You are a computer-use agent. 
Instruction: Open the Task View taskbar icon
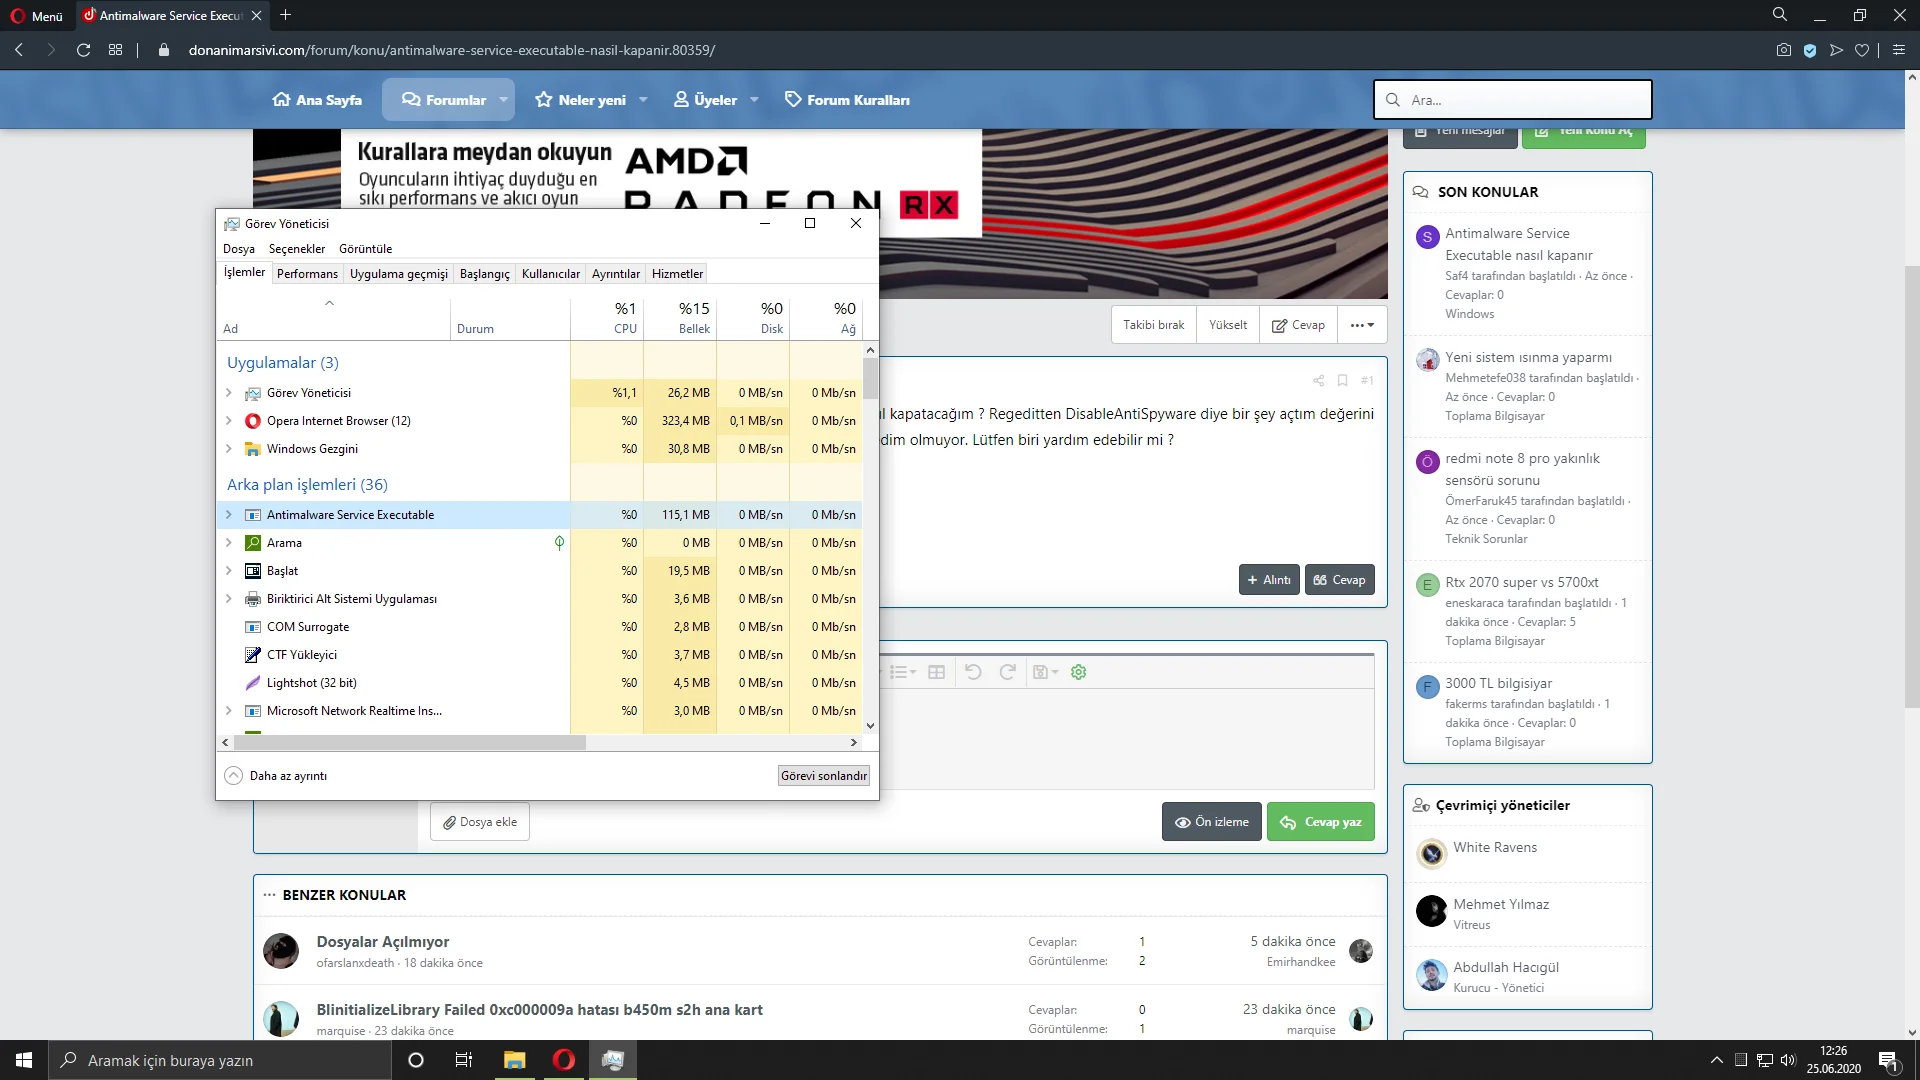[463, 1060]
